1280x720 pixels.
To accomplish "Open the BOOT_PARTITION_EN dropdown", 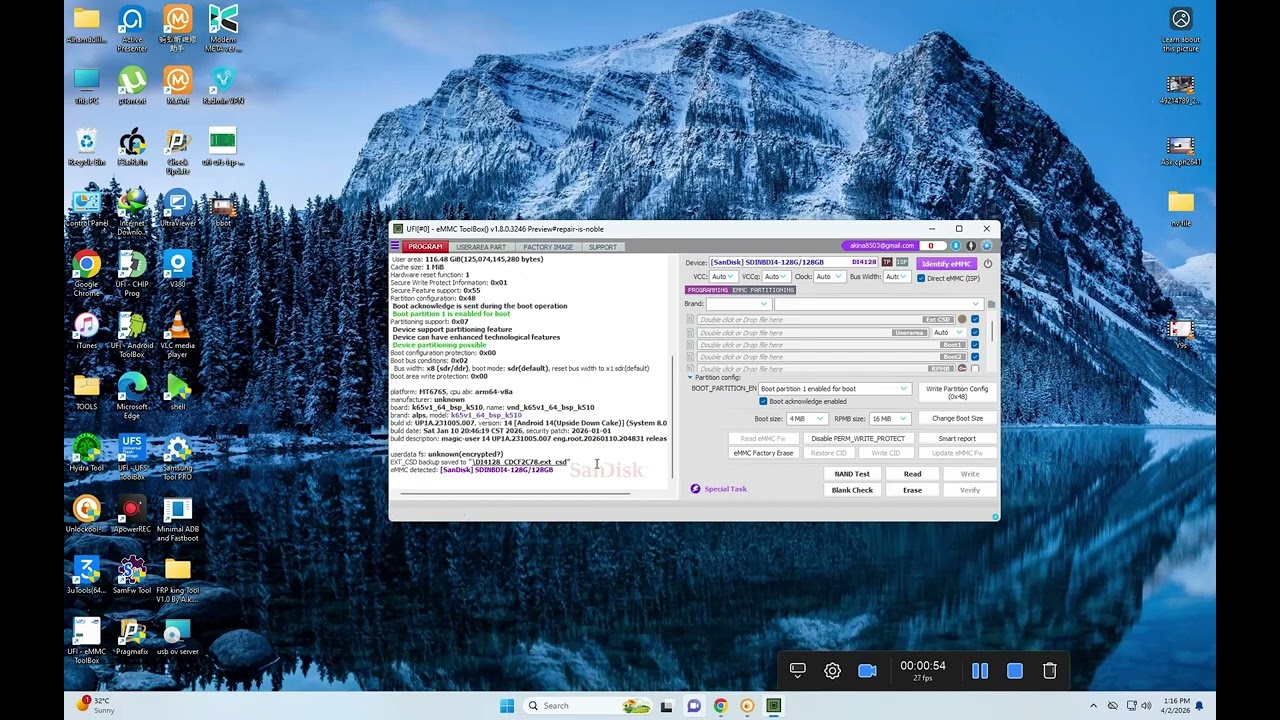I will 834,389.
